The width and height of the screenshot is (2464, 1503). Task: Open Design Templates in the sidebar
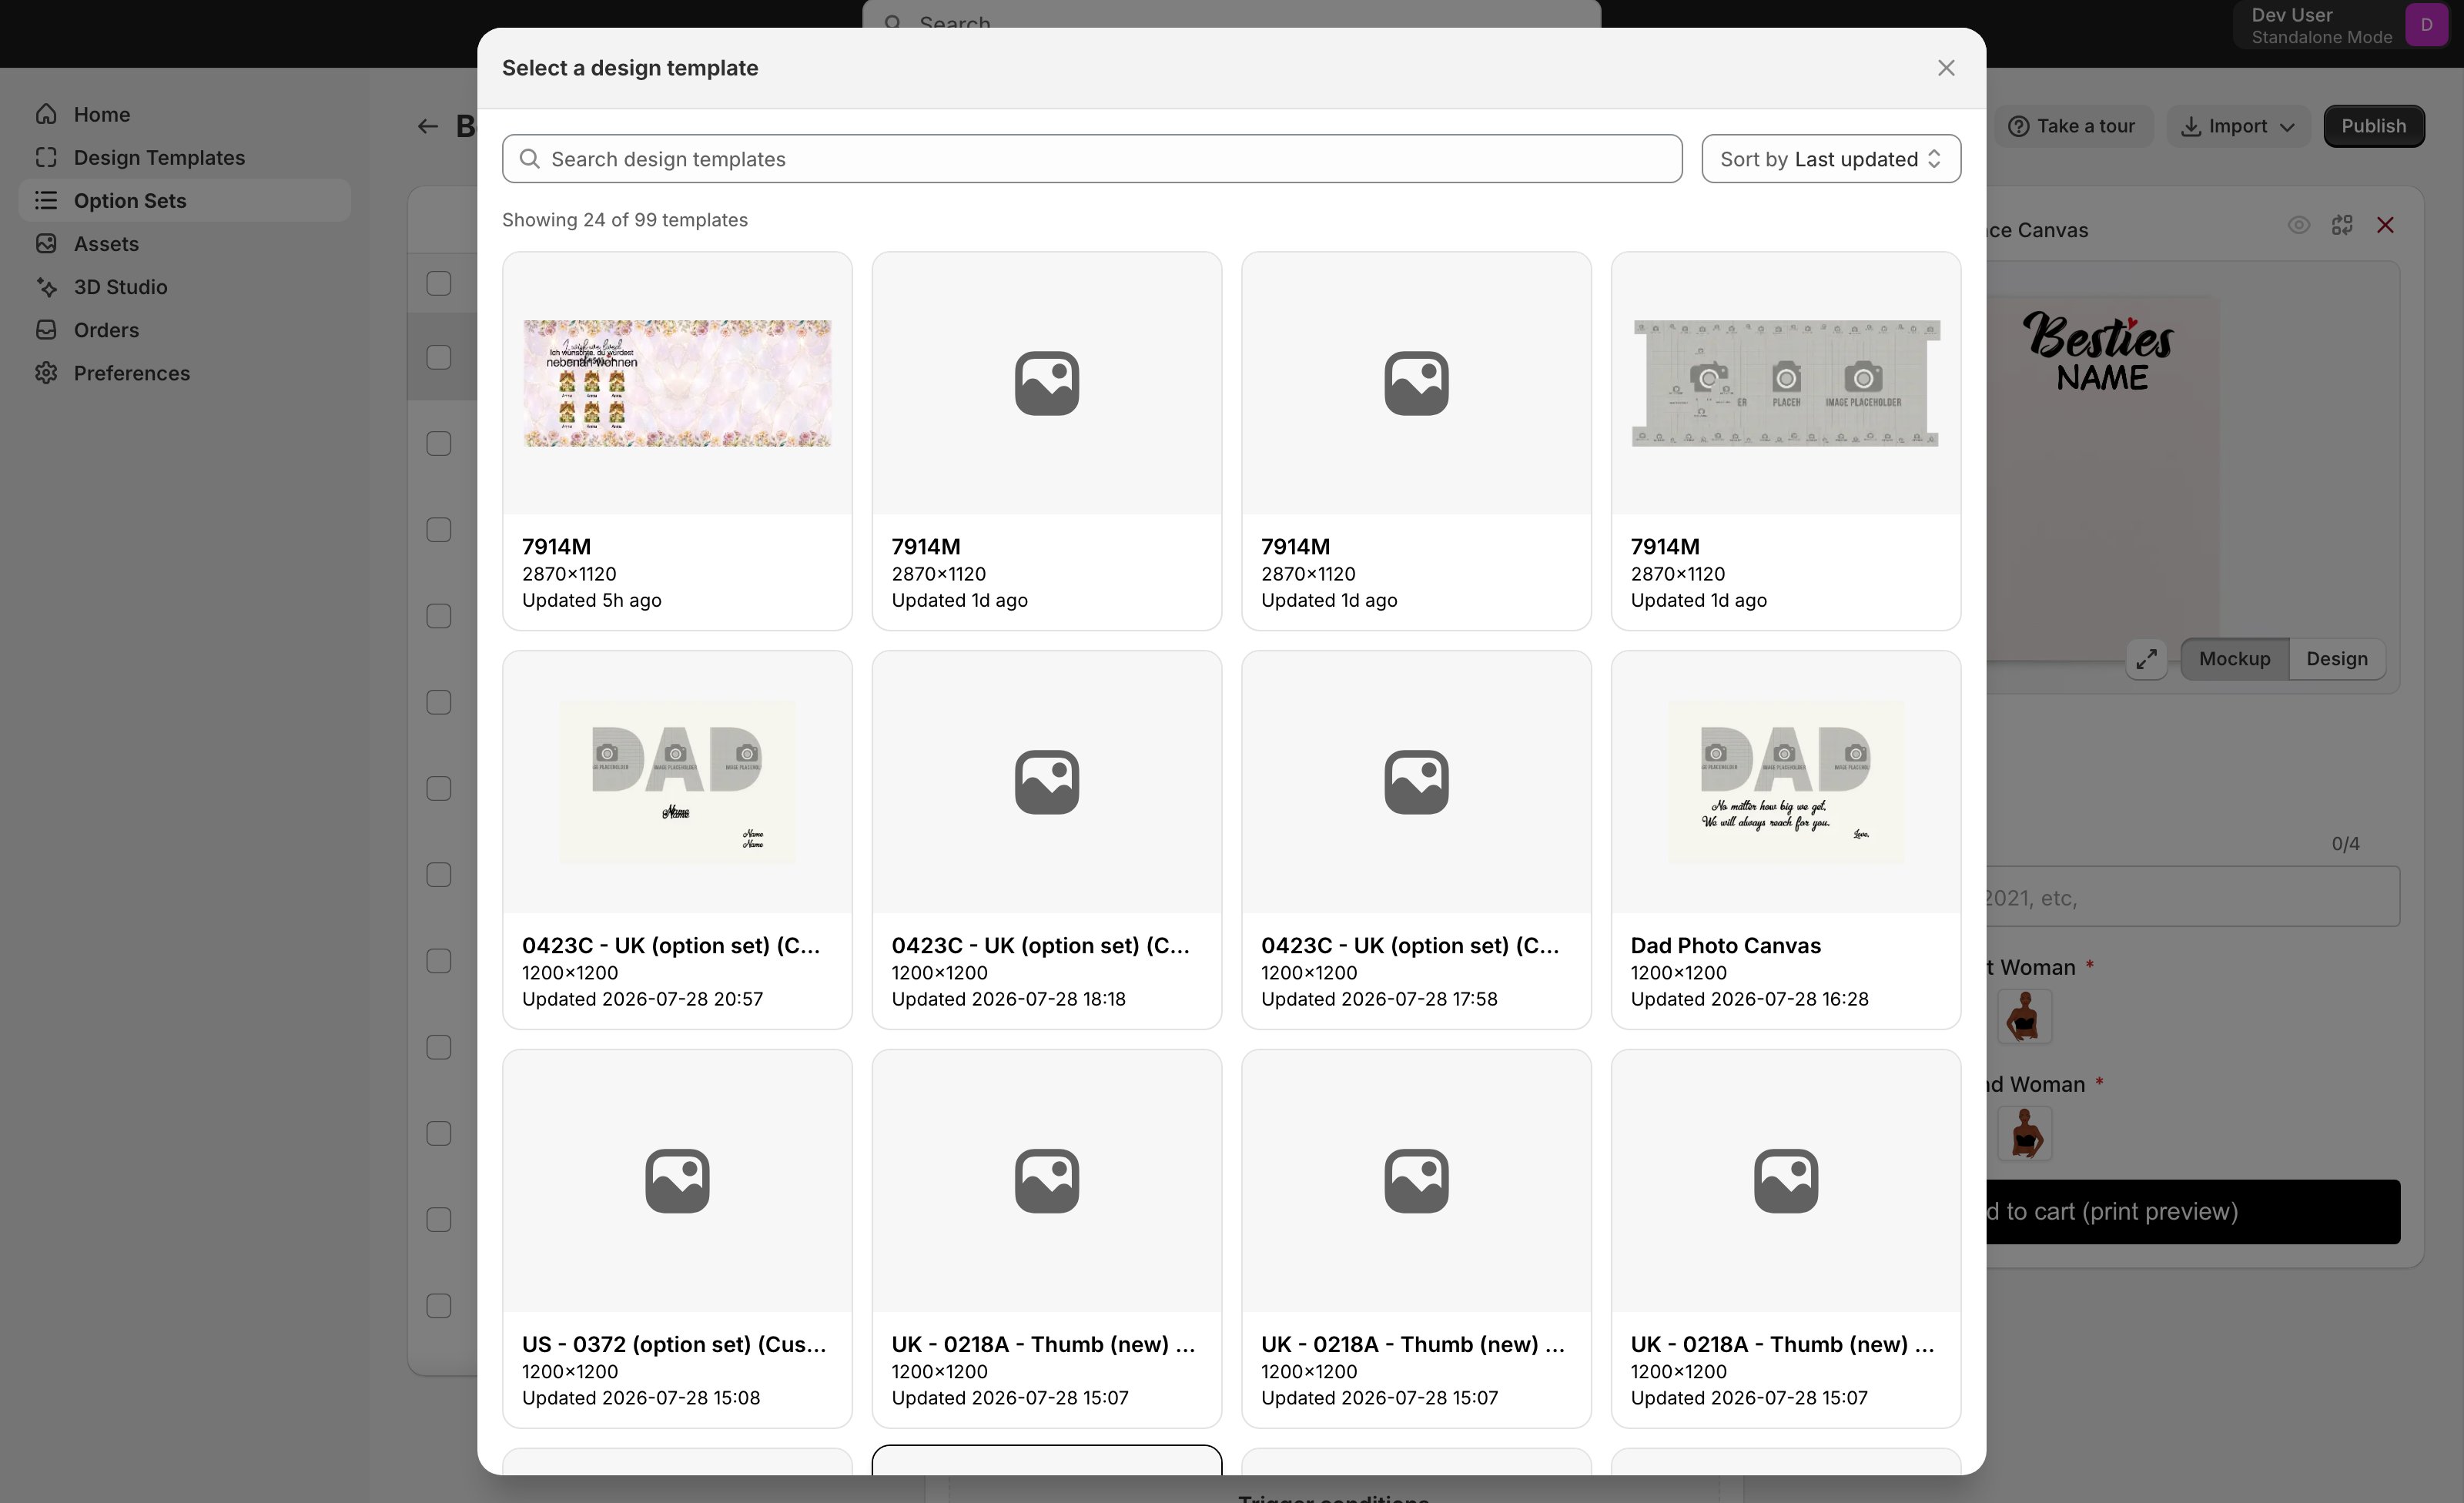[x=184, y=157]
